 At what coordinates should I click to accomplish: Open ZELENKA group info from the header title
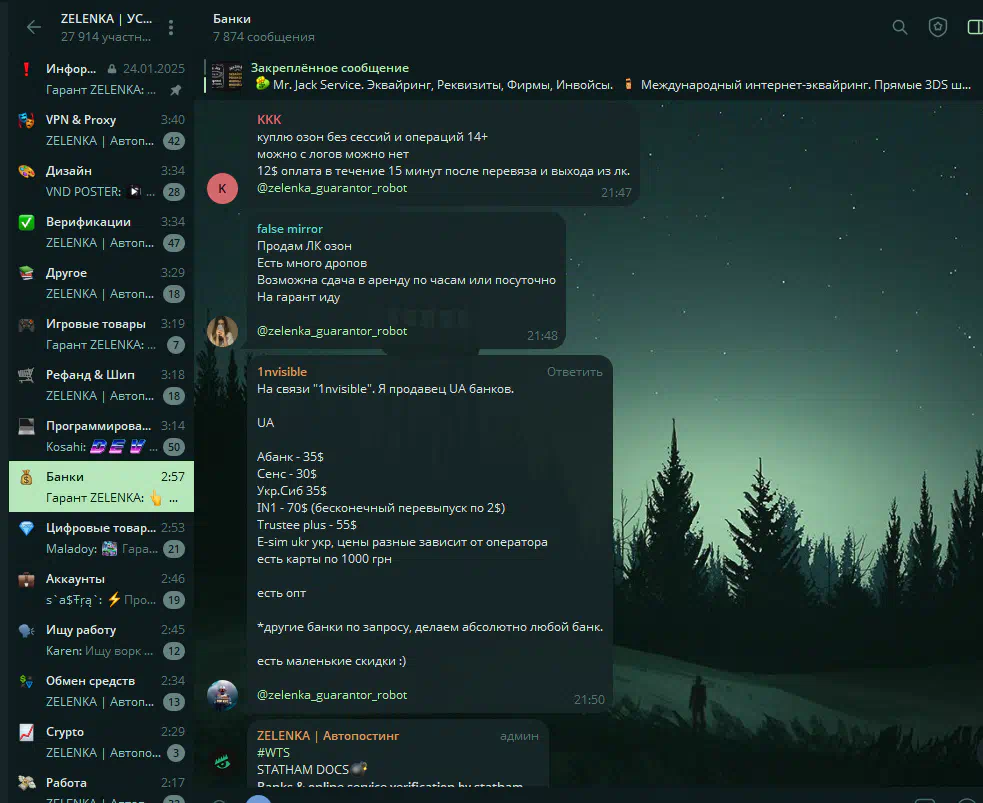tap(106, 19)
